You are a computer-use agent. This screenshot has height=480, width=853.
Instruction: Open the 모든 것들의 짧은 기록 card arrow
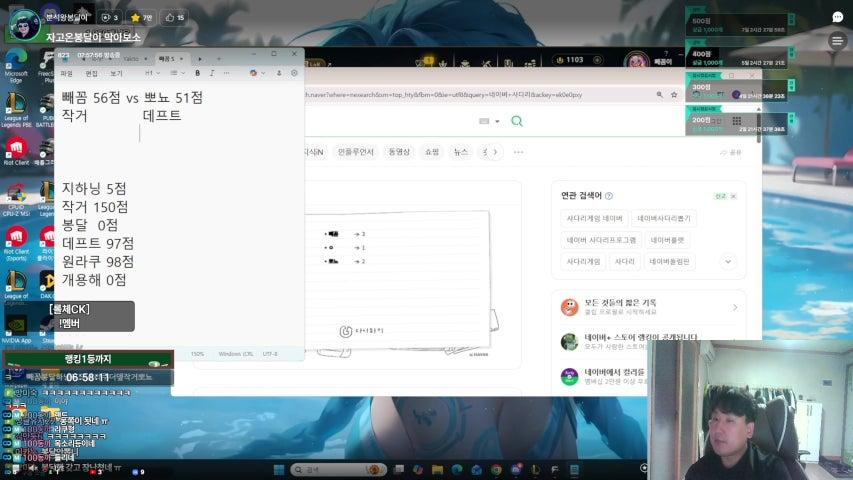coord(735,307)
